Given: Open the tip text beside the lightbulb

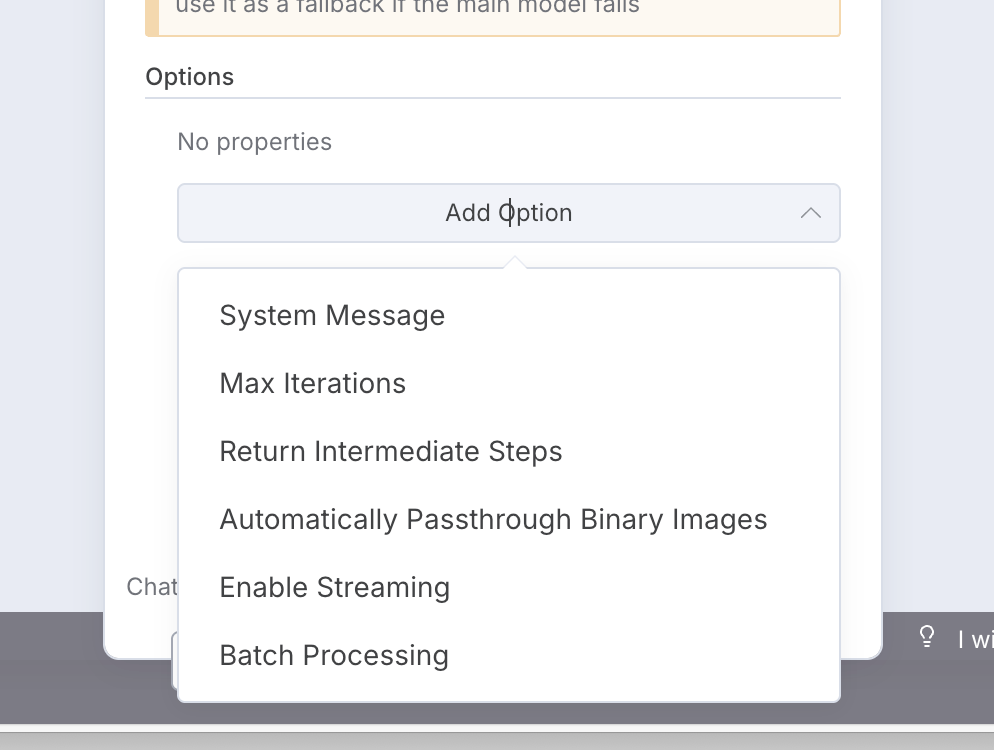Looking at the screenshot, I should (974, 639).
